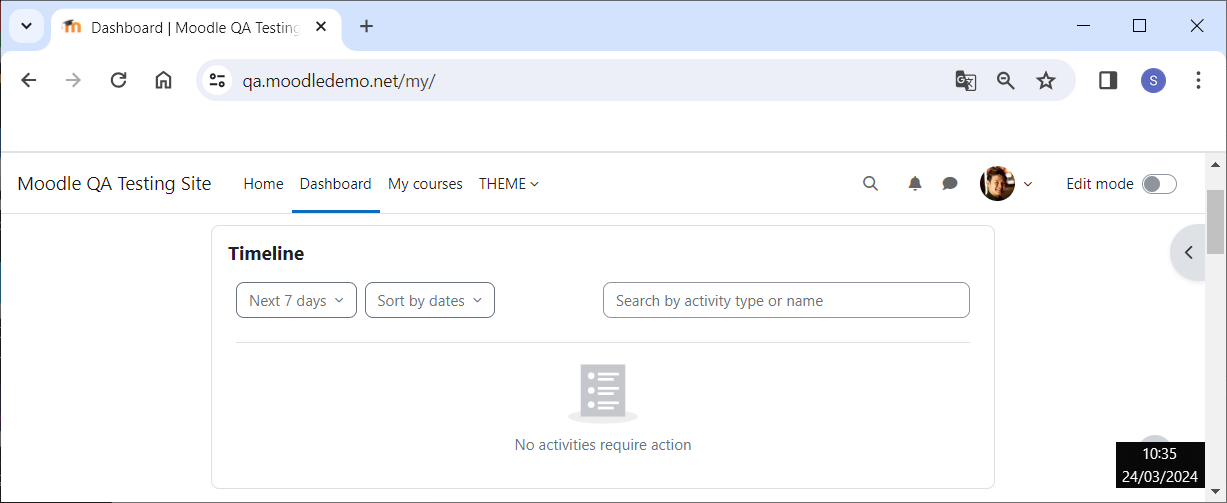Image resolution: width=1227 pixels, height=503 pixels.
Task: Open Chrome side panel icon
Action: pos(1108,81)
